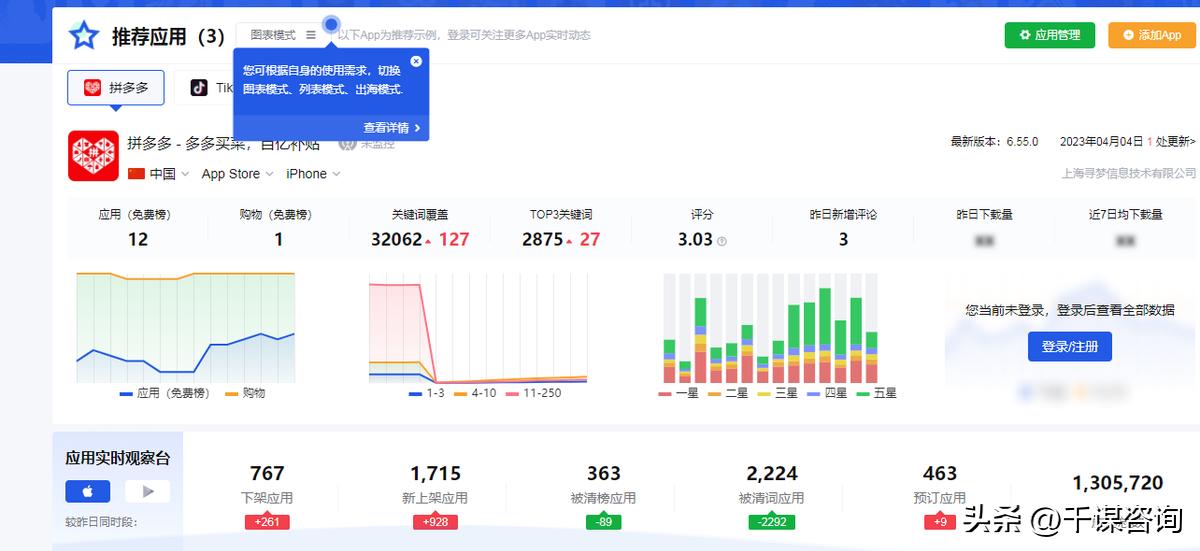Click the 下架应用 count 767

point(267,473)
